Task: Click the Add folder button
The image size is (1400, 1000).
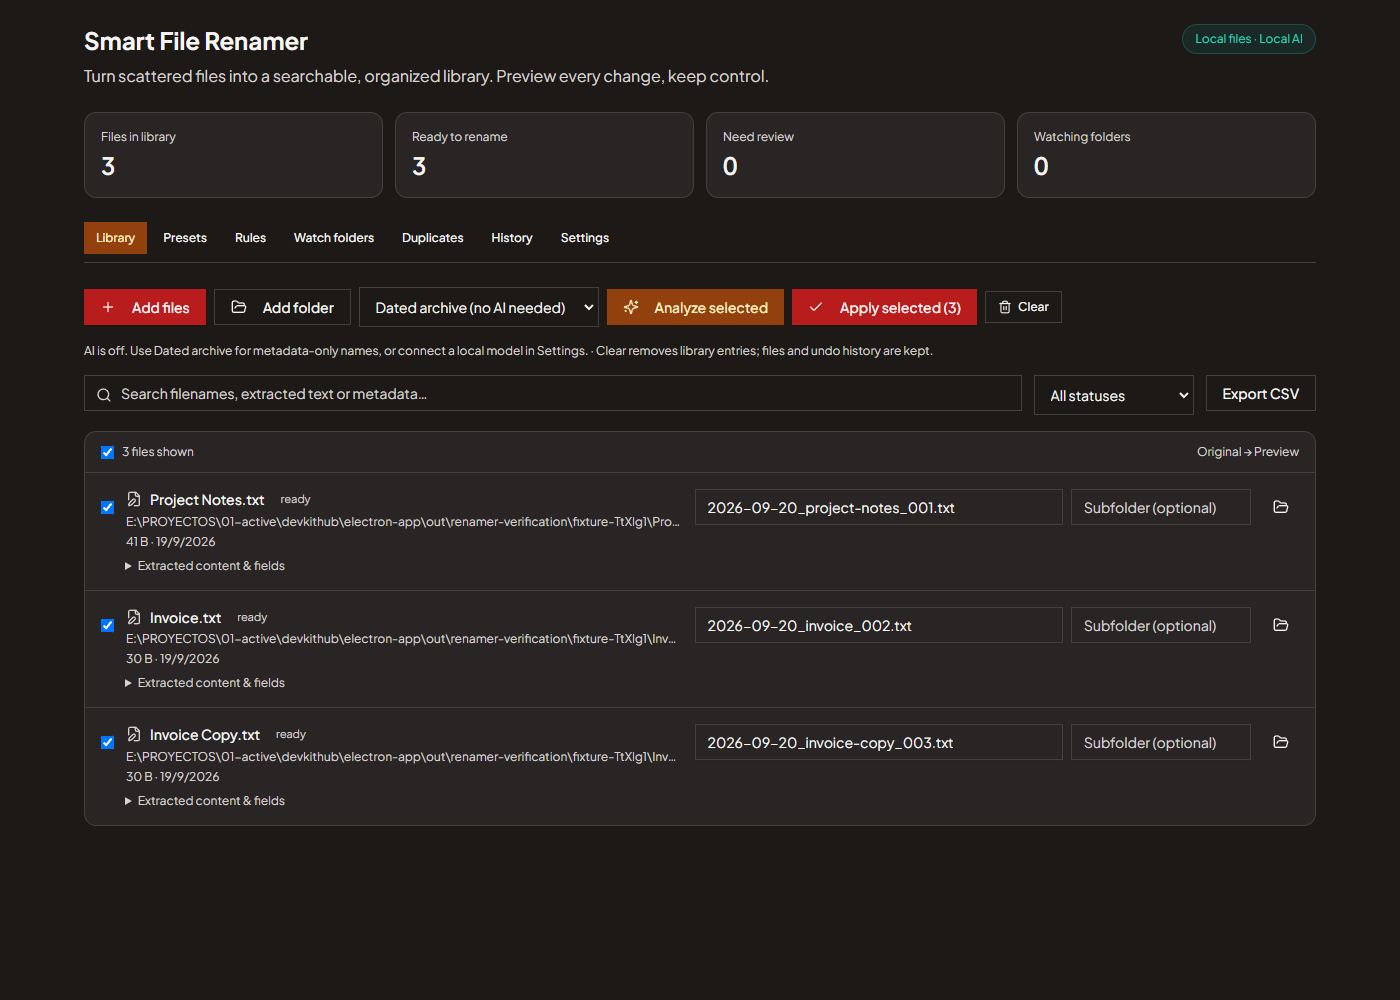Action: point(282,307)
